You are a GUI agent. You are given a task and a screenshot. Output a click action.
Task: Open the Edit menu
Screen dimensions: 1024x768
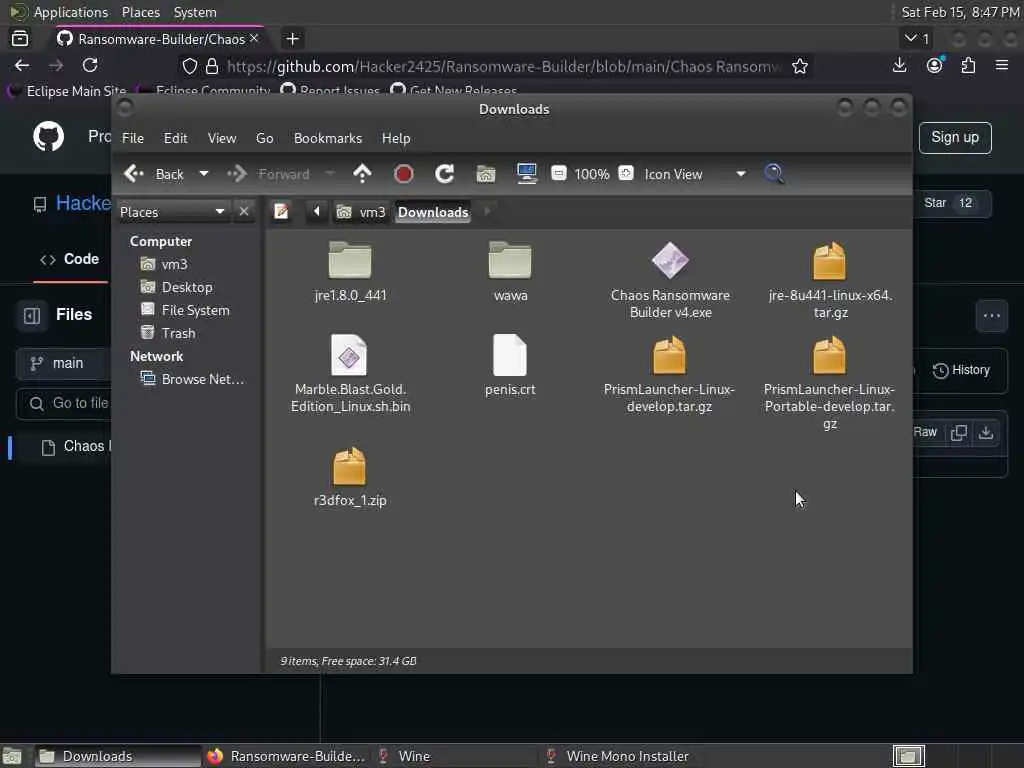(175, 138)
